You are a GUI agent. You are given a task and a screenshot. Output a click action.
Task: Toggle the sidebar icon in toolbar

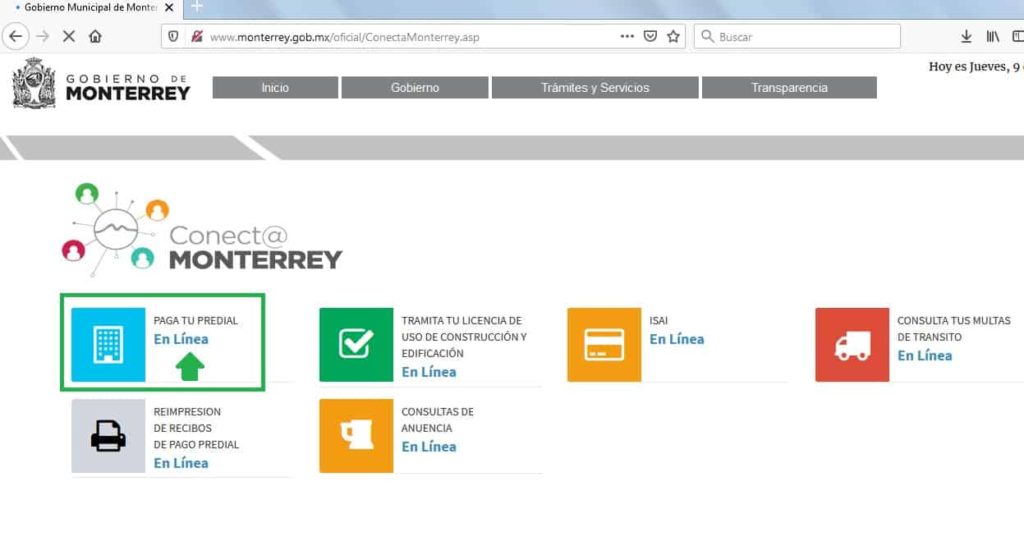1018,37
